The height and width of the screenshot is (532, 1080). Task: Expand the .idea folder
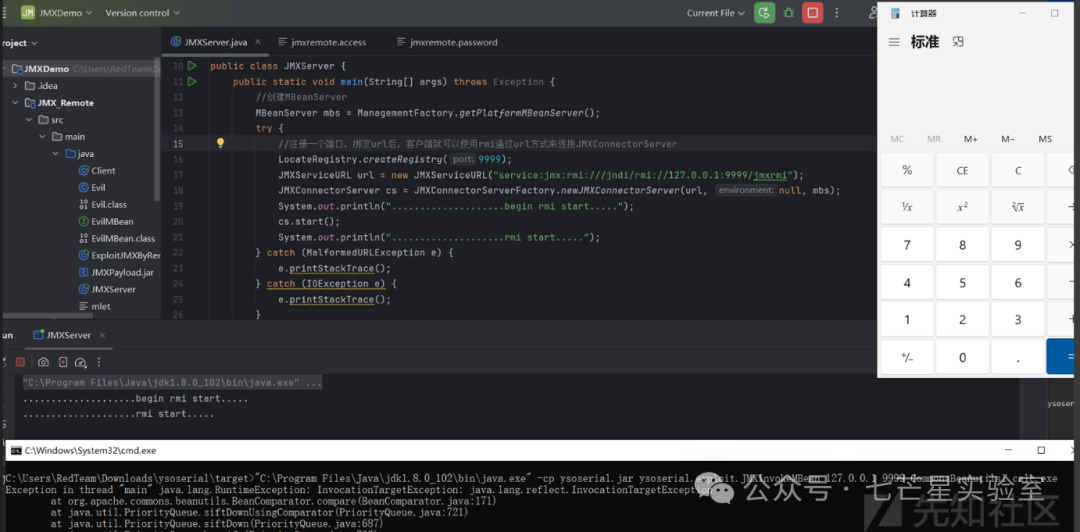[15, 85]
